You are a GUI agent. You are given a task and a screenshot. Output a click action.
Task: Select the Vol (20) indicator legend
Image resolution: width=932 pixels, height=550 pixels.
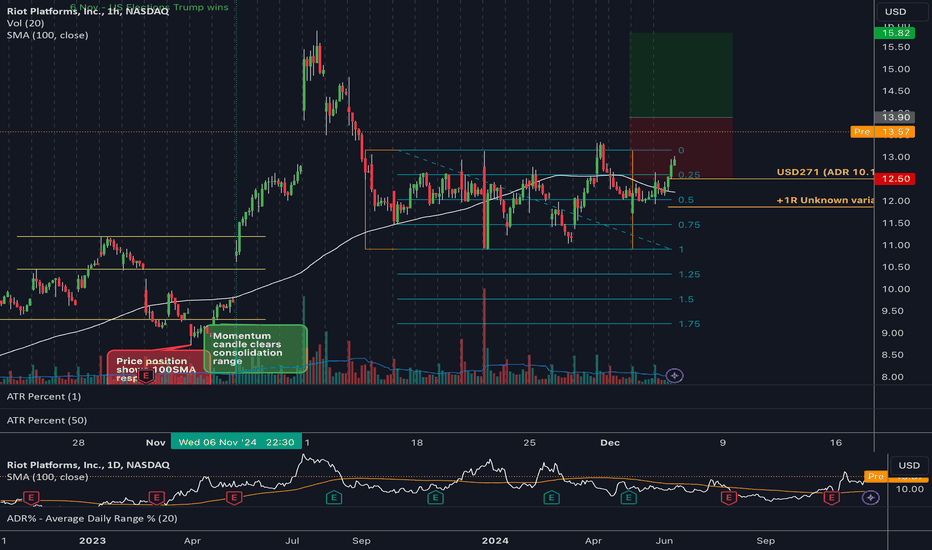pyautogui.click(x=26, y=23)
